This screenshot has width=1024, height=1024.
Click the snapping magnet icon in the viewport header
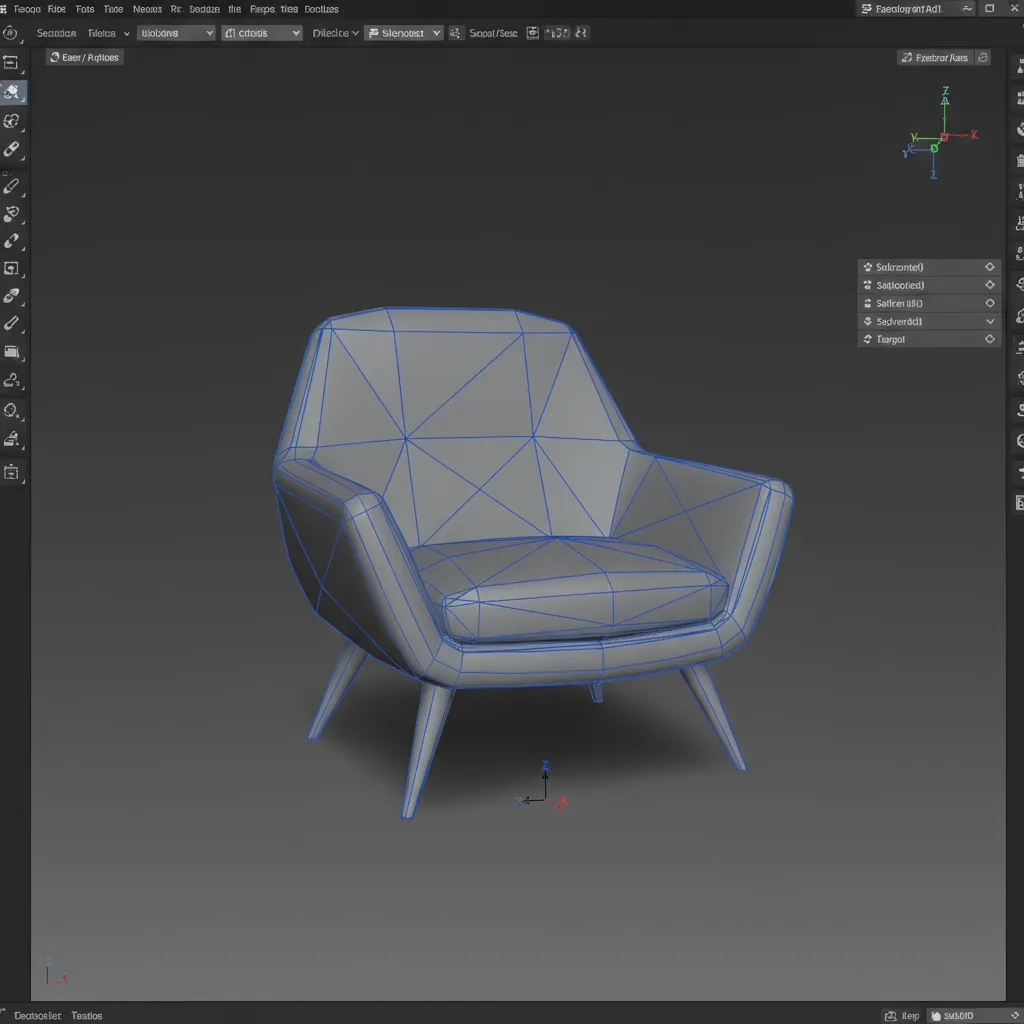(455, 32)
